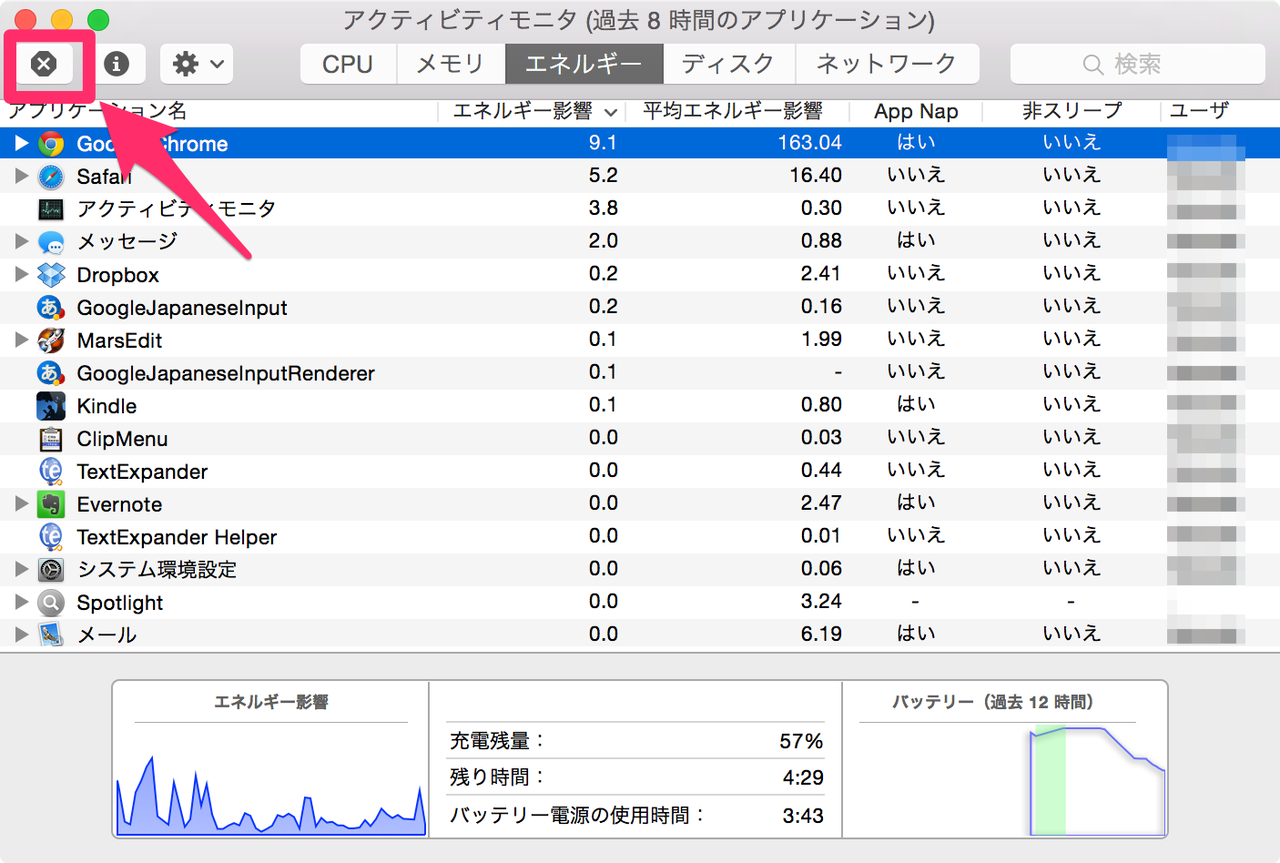Click the Dropbox box icon
Viewport: 1280px width, 863px height.
click(x=51, y=274)
